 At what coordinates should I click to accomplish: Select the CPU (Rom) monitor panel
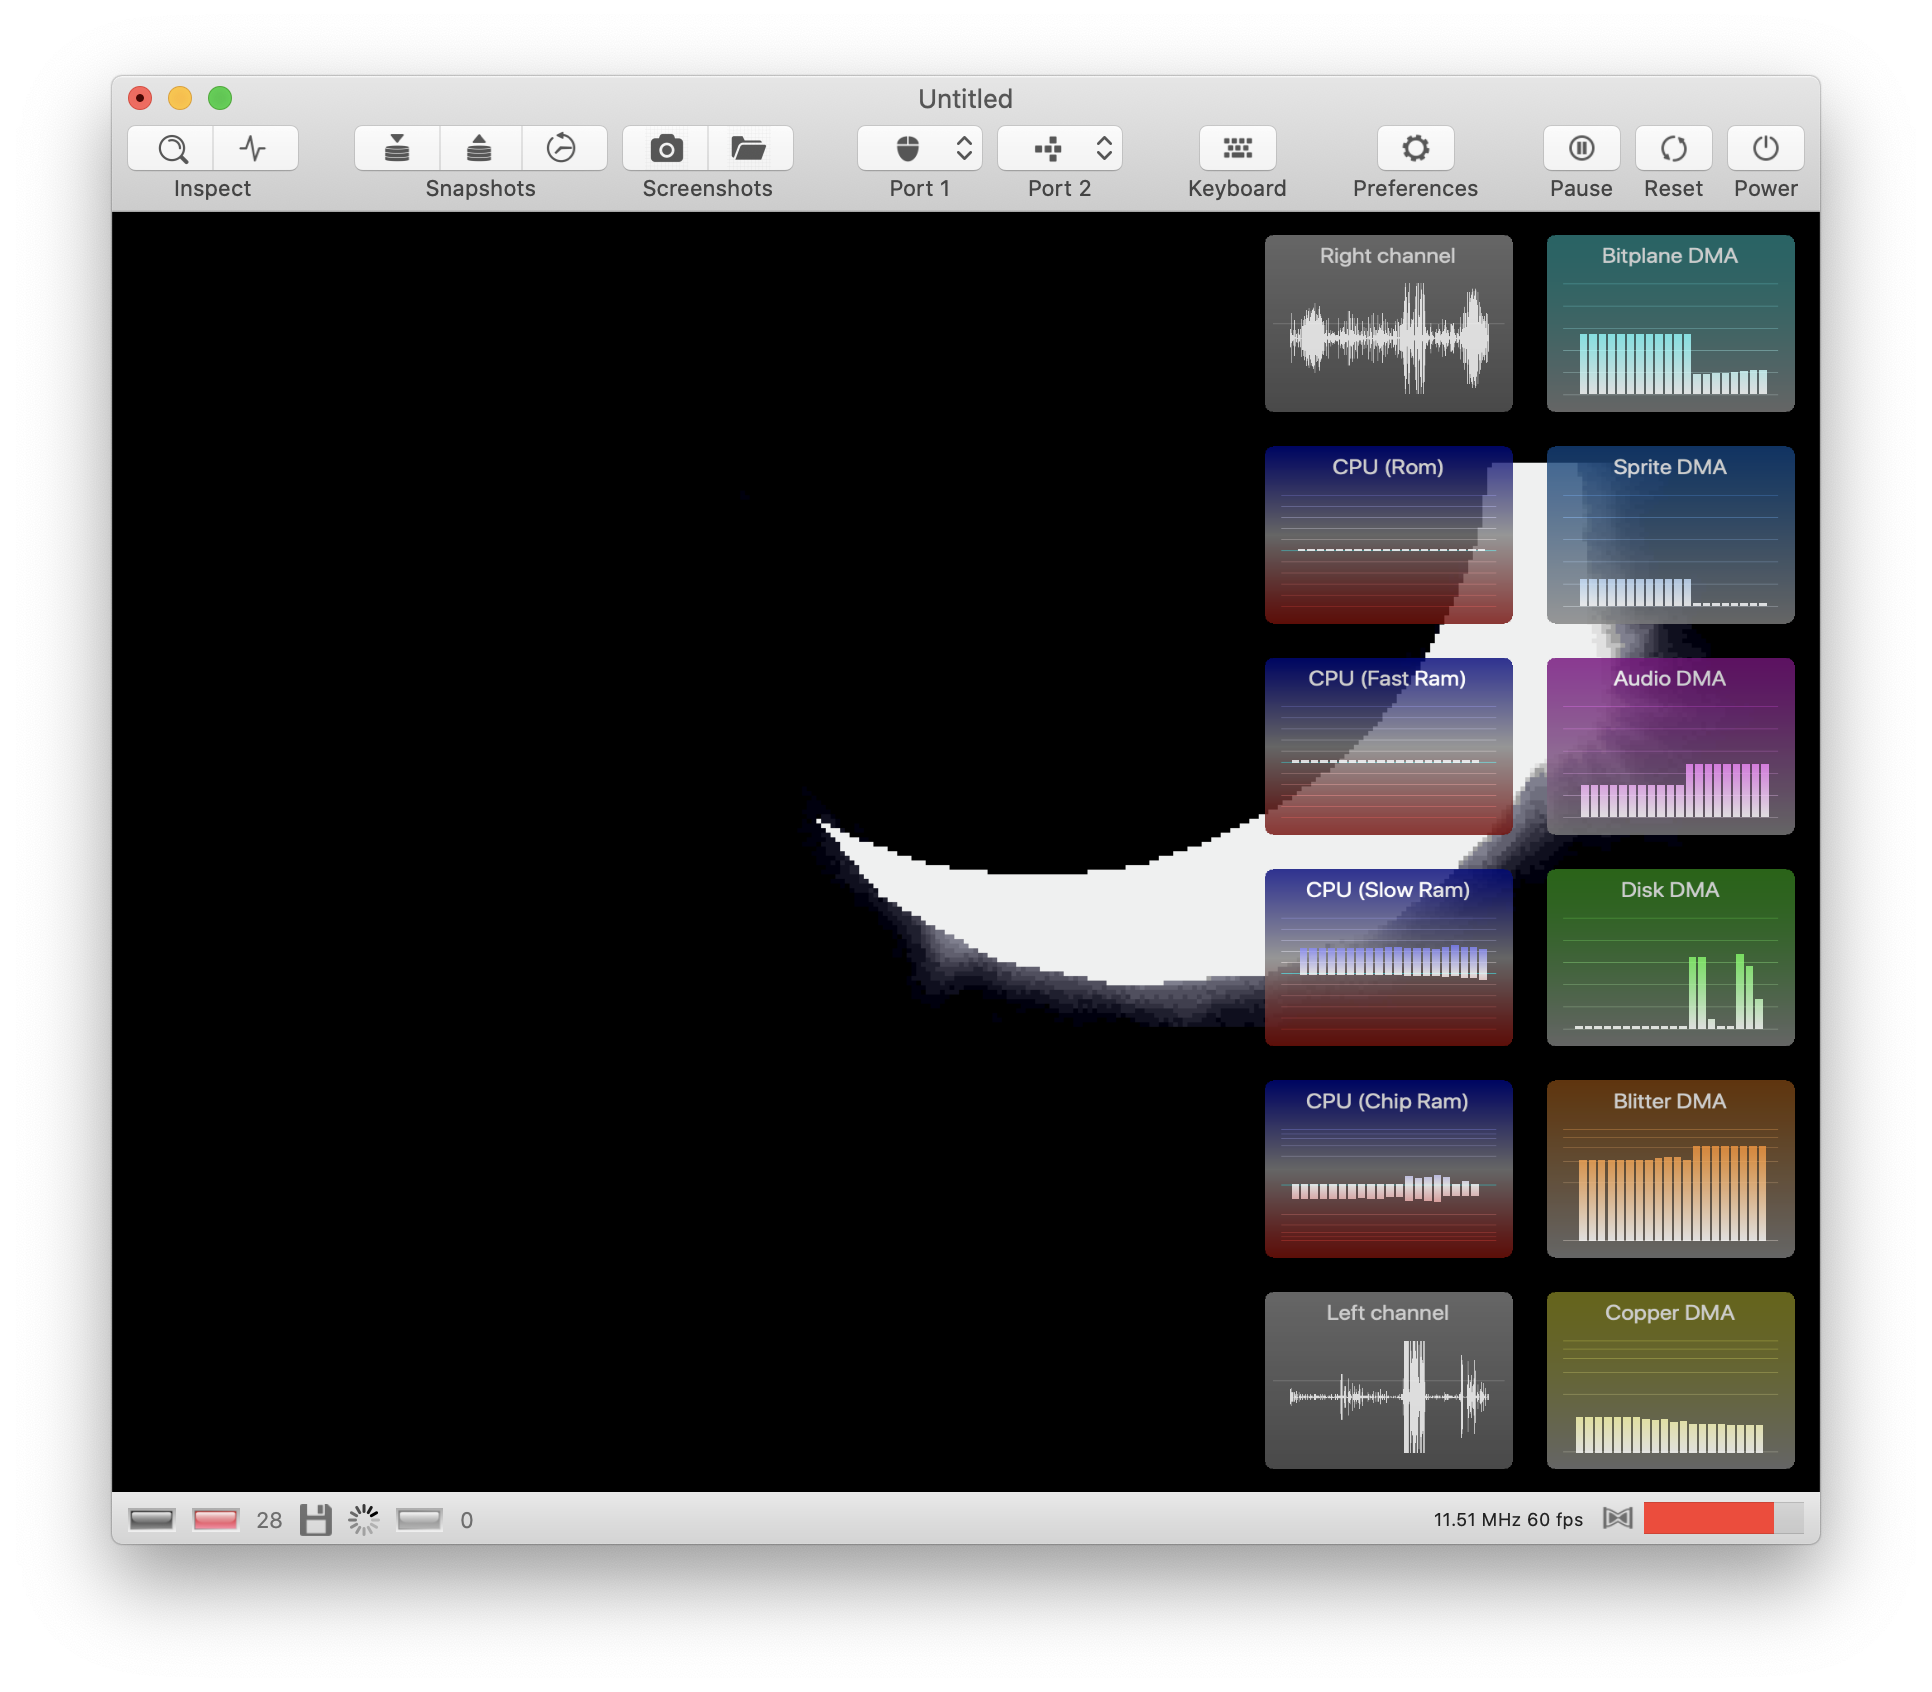(1388, 535)
